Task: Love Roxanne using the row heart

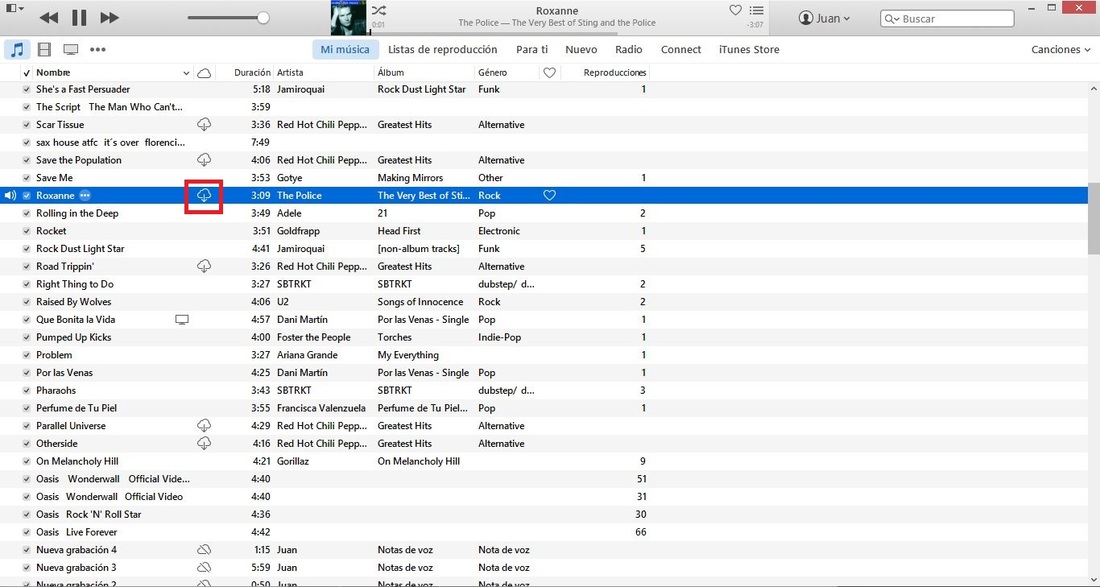Action: 549,196
